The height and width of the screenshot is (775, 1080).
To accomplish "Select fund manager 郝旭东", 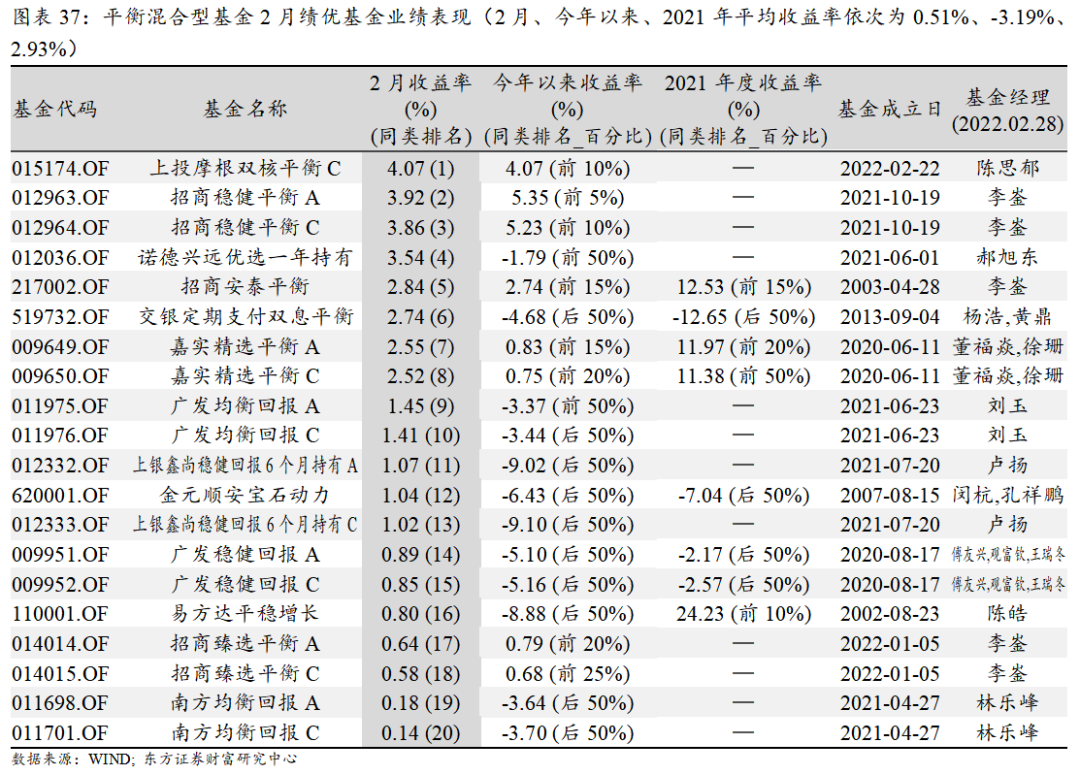I will pyautogui.click(x=1008, y=258).
